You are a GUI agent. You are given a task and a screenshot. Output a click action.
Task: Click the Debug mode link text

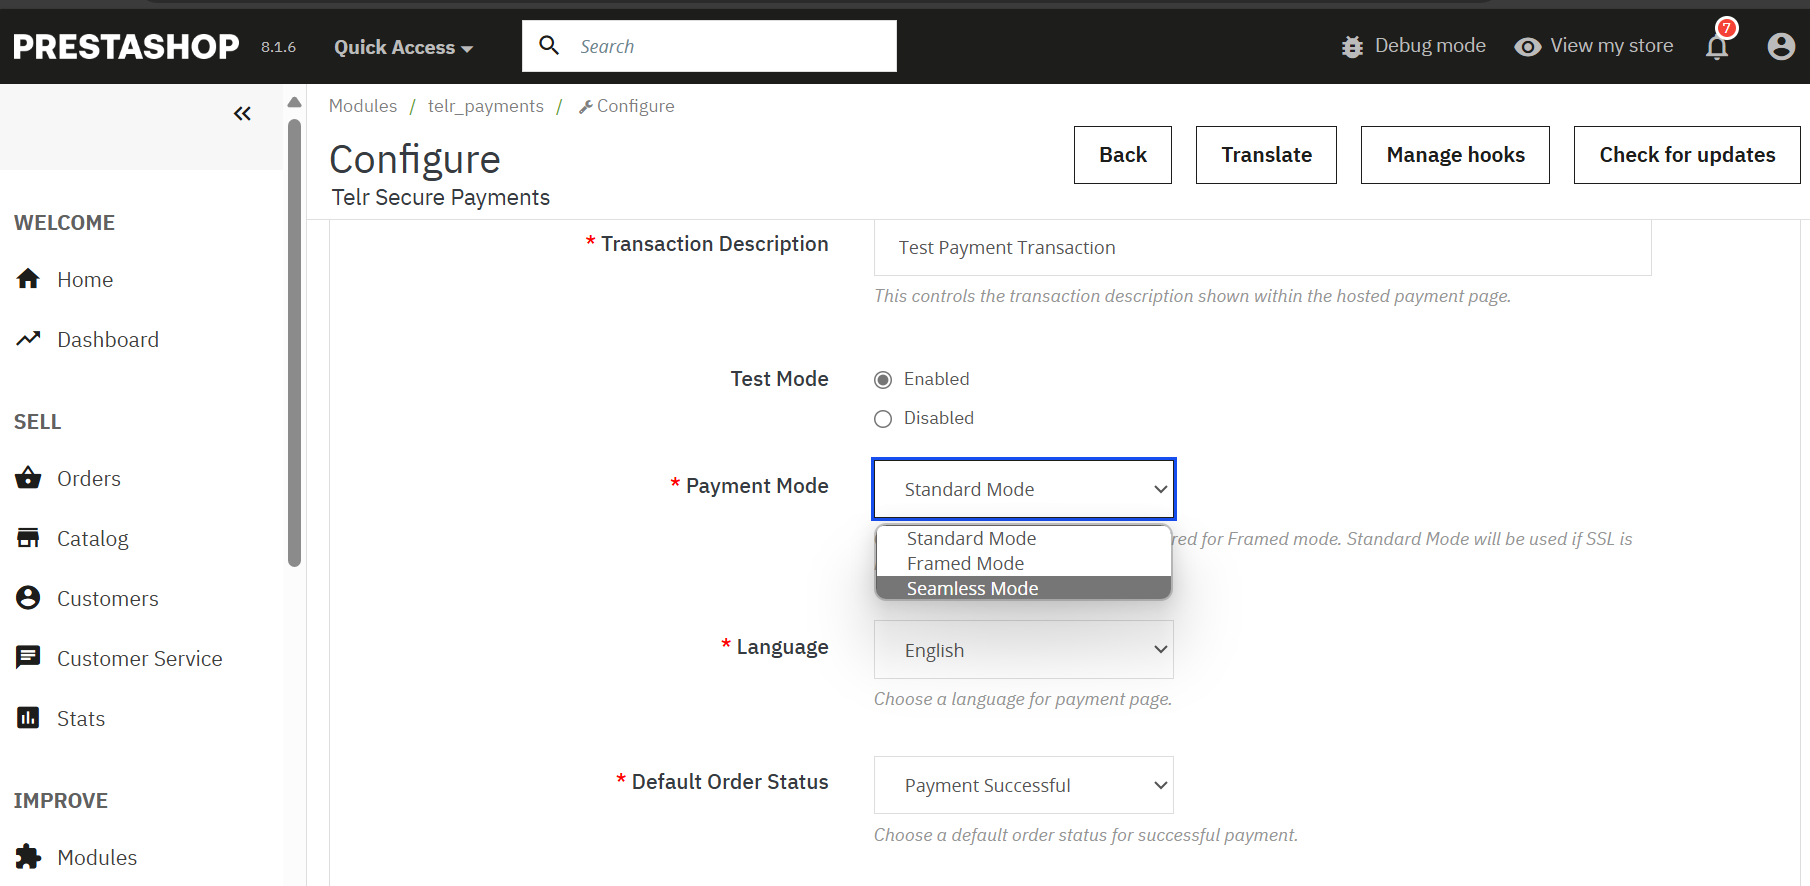click(x=1430, y=46)
